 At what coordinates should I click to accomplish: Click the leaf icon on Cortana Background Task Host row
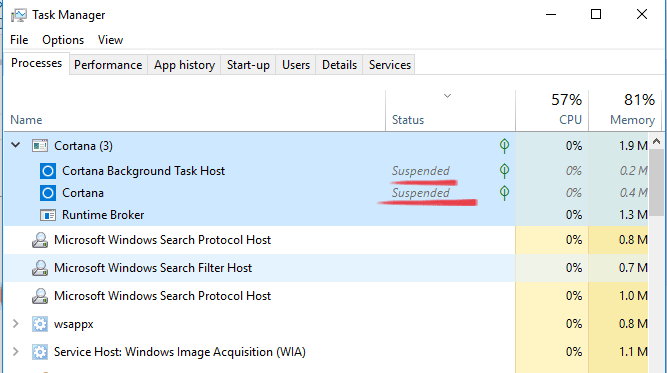tap(504, 171)
